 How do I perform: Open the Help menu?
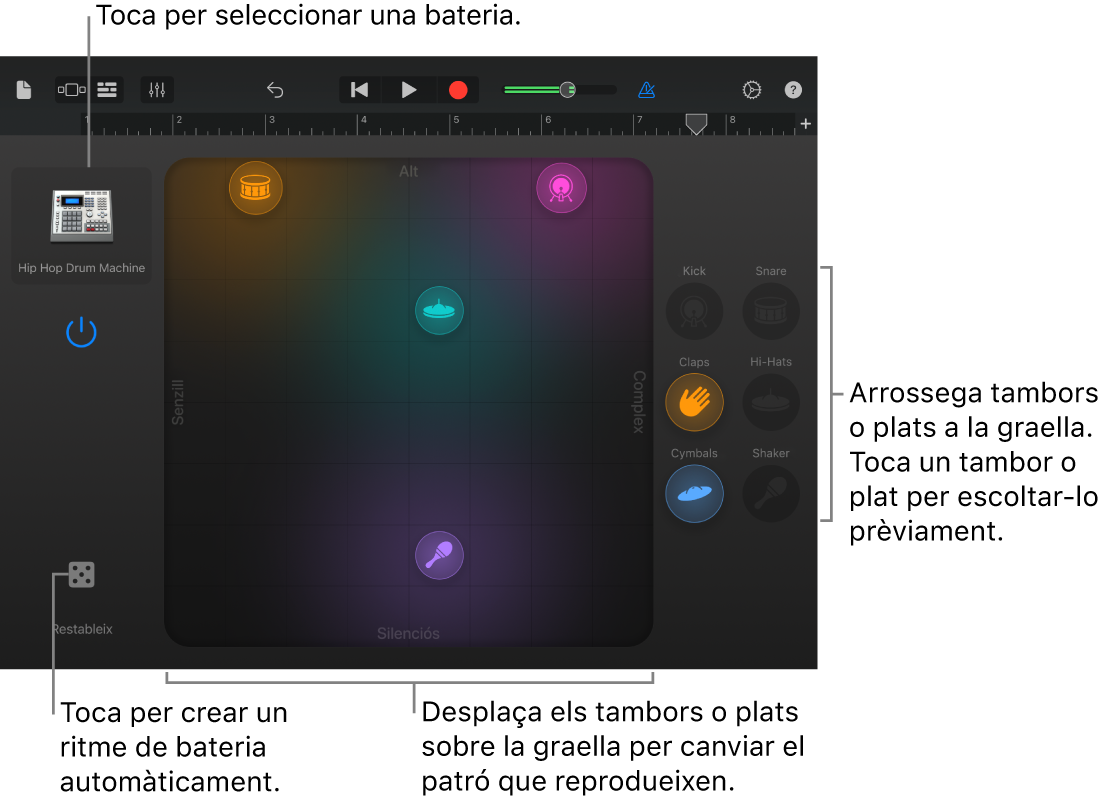pos(793,89)
